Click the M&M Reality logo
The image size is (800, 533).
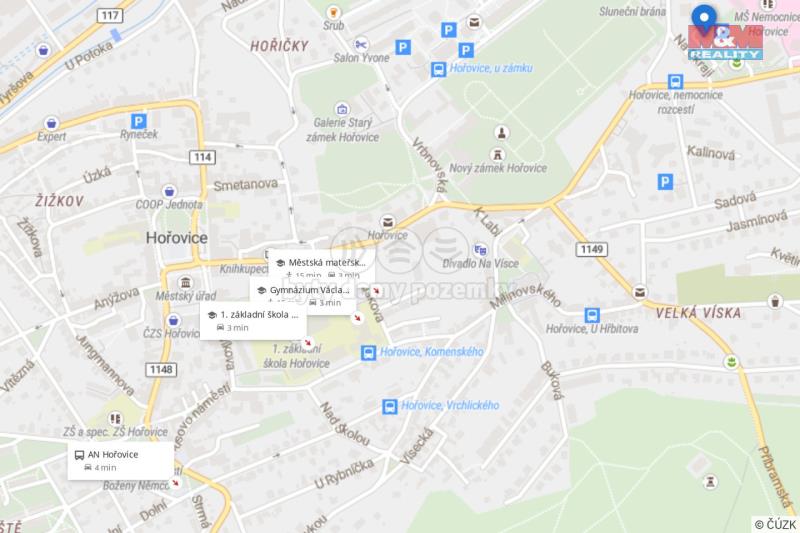click(x=726, y=42)
